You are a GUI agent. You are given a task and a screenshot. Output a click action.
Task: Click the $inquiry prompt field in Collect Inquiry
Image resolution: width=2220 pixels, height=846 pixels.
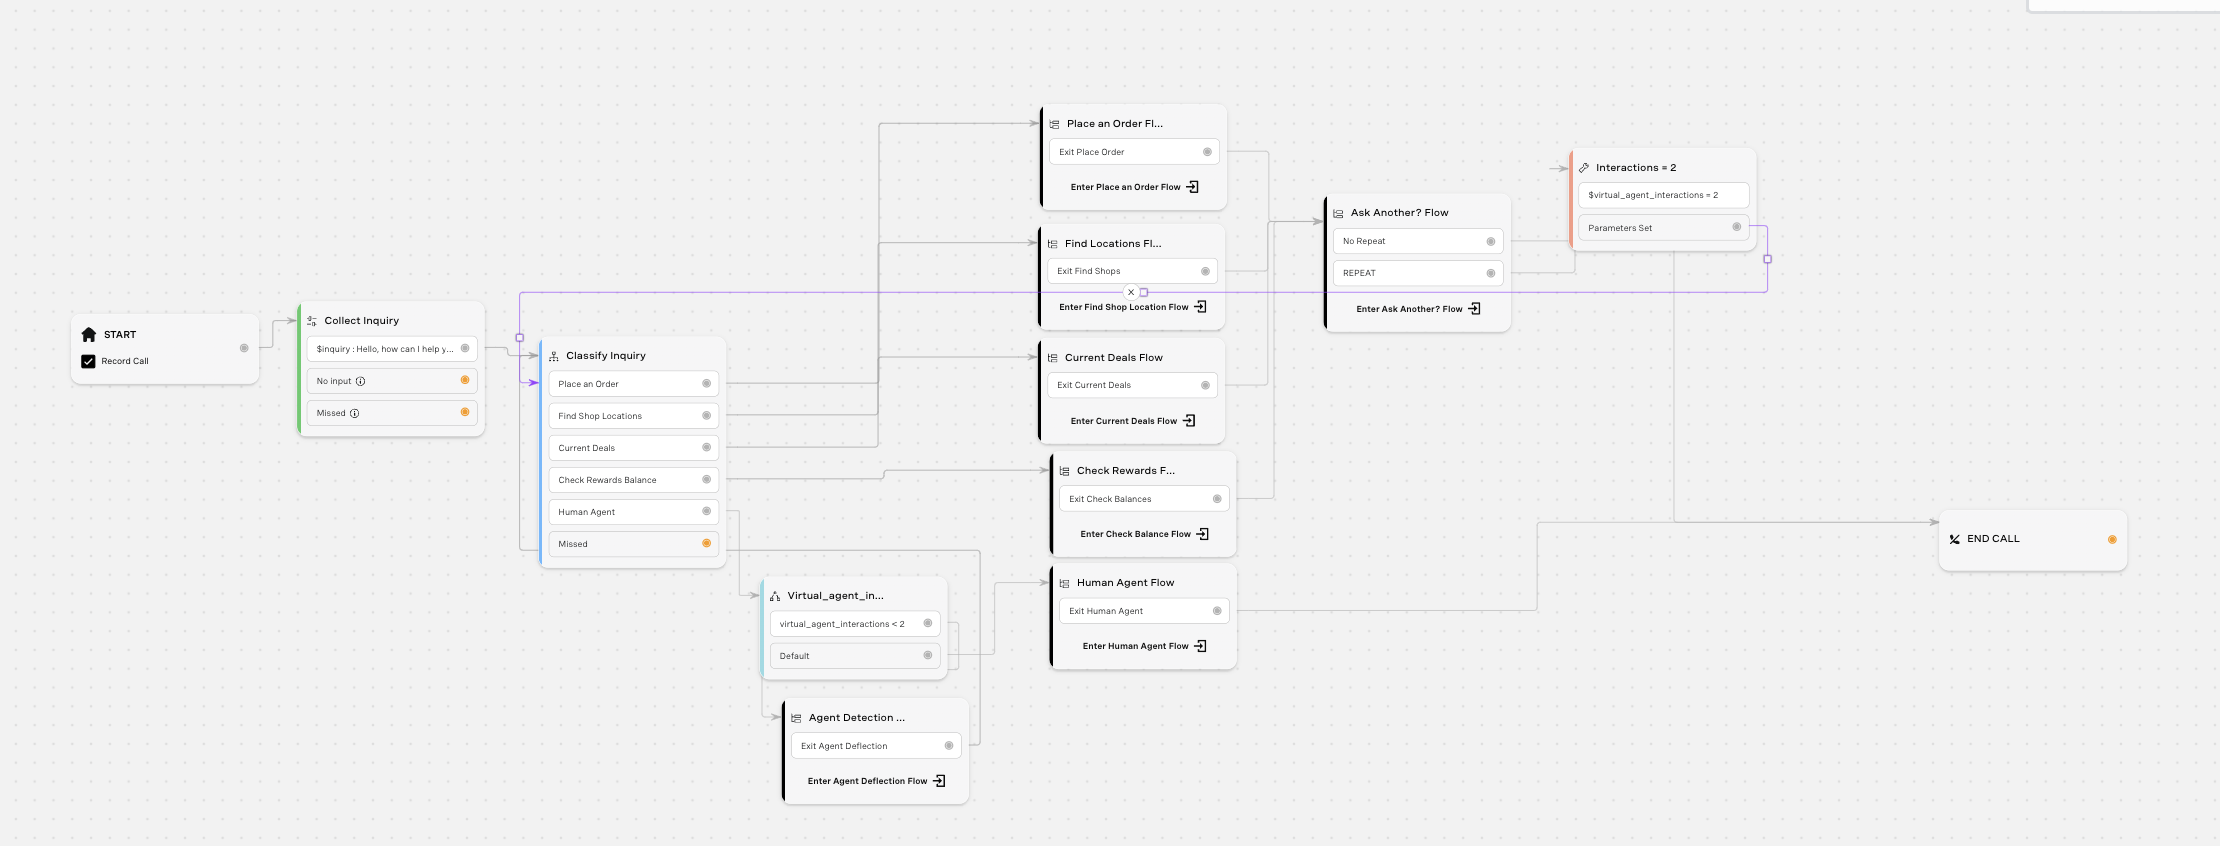pos(392,349)
